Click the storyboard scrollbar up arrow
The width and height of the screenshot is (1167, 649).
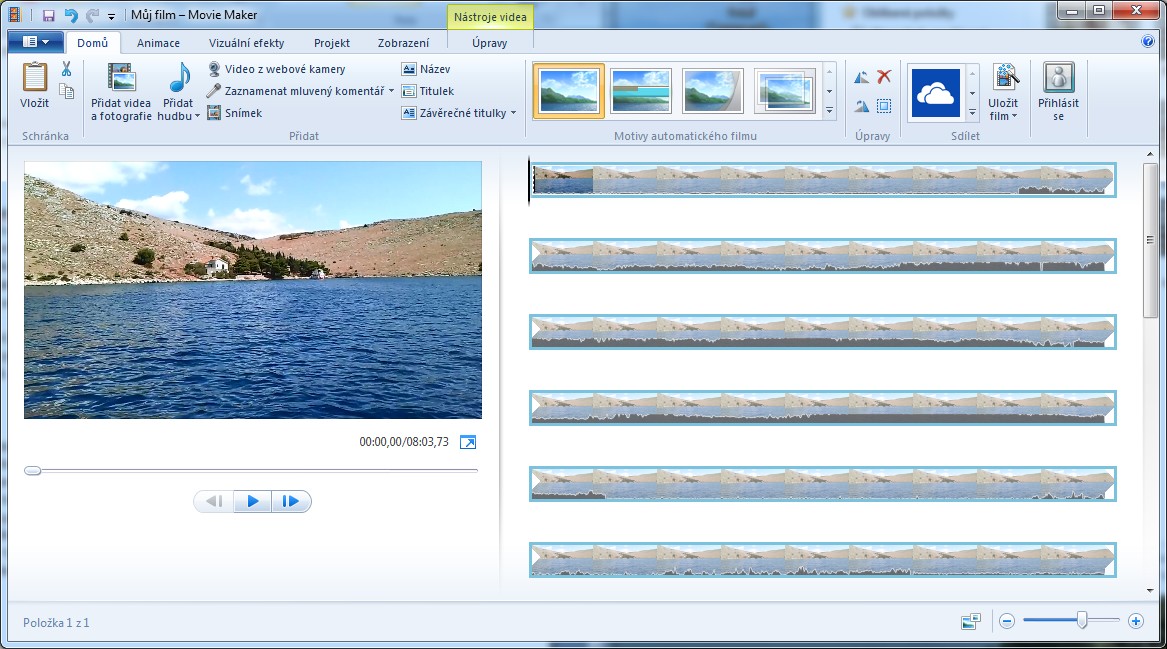click(x=1151, y=154)
